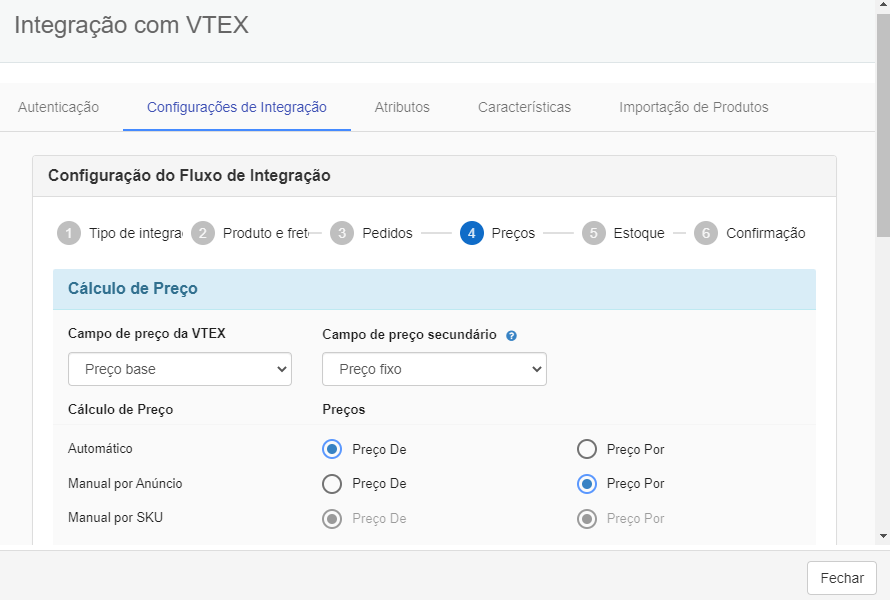Click the vertical scrollbar thumb

coord(883,125)
